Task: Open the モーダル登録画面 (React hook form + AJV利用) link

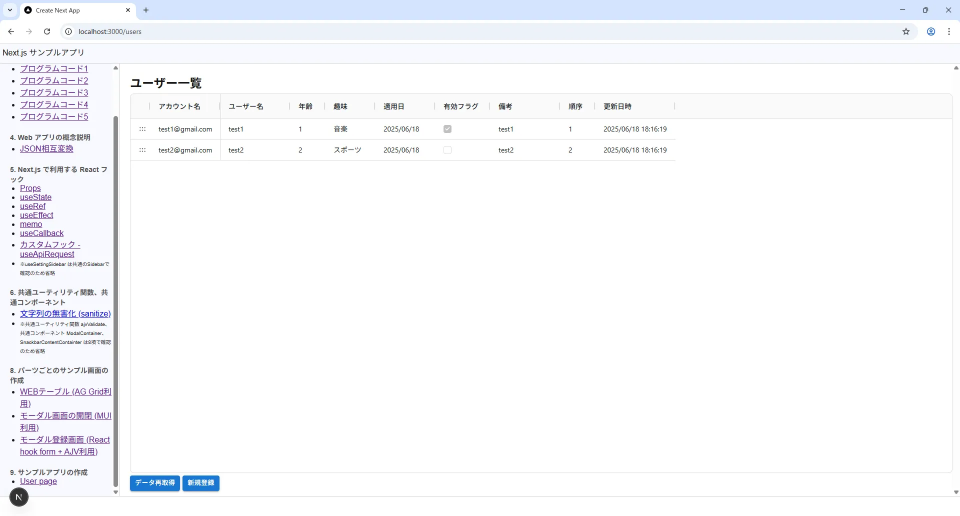Action: [x=65, y=446]
